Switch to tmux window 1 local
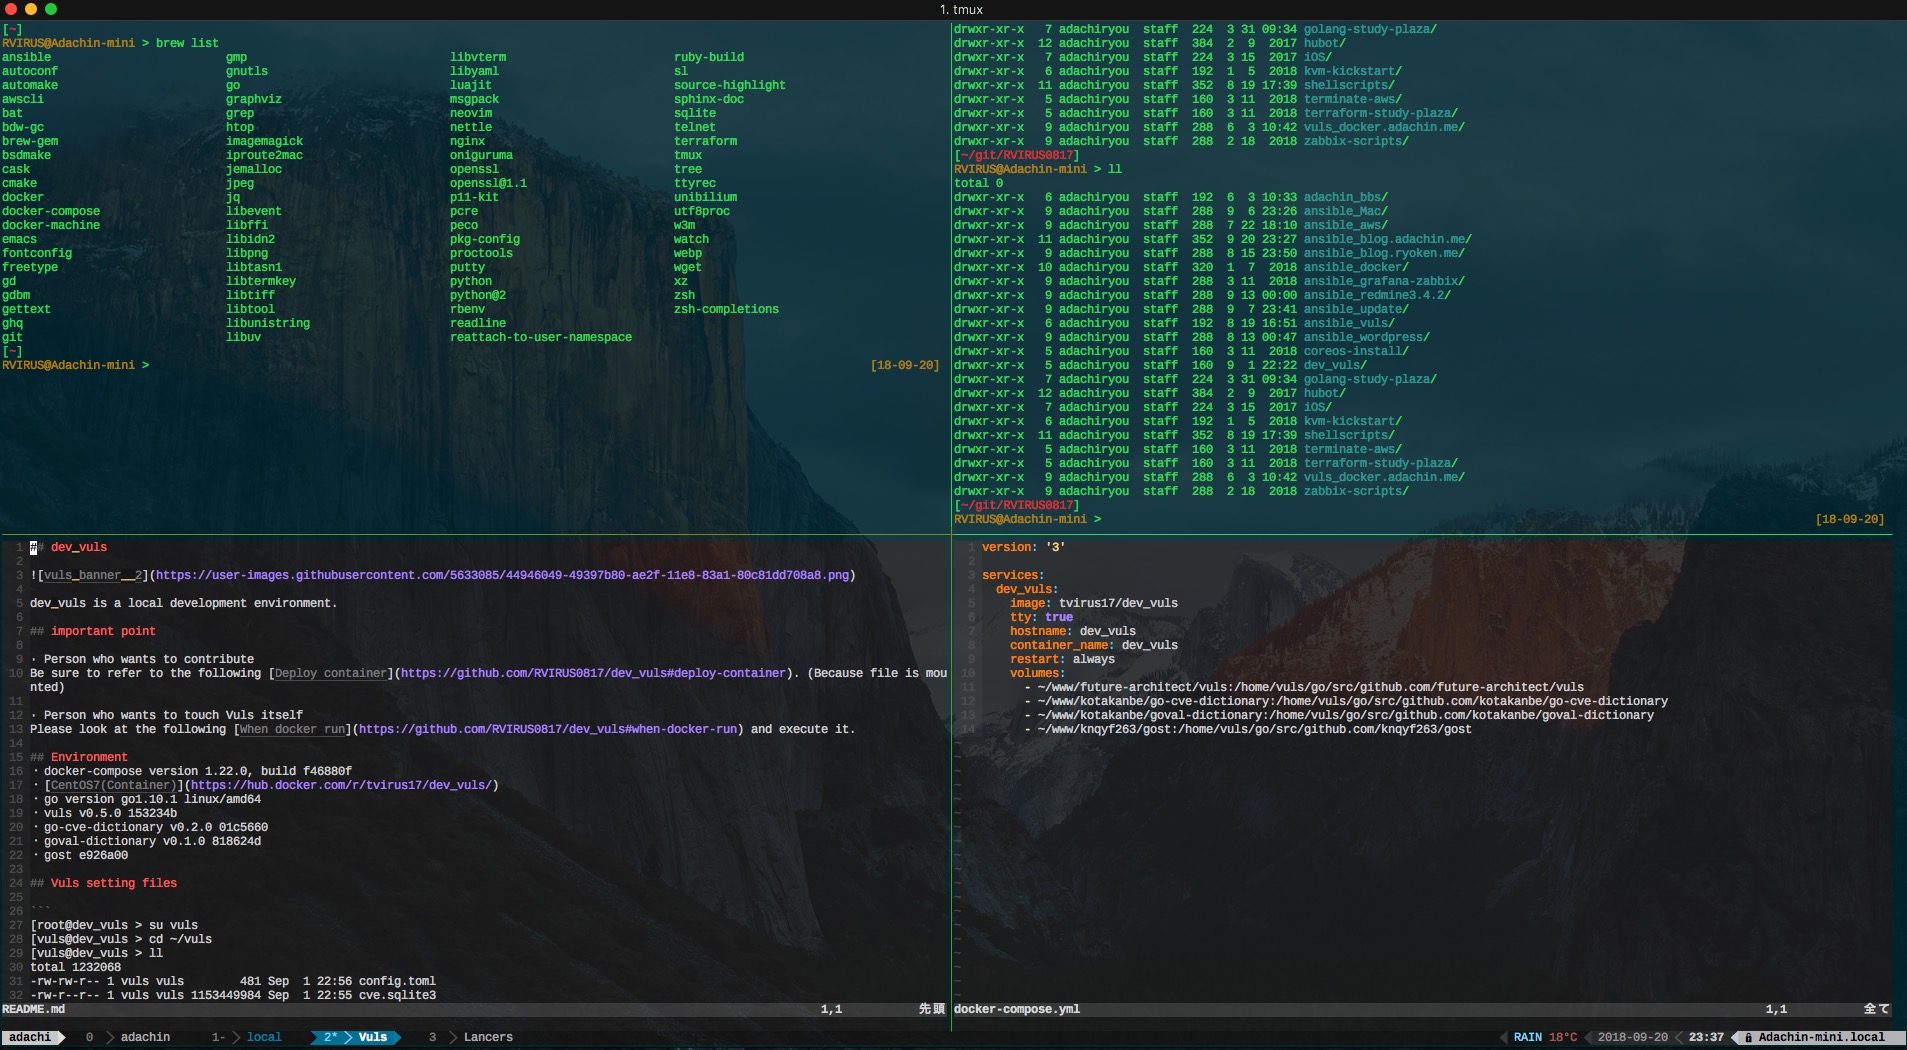1907x1050 pixels. point(263,1037)
